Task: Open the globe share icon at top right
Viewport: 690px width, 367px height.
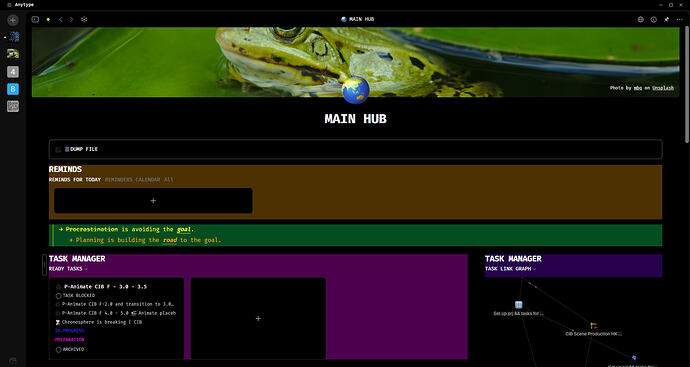Action: (641, 19)
